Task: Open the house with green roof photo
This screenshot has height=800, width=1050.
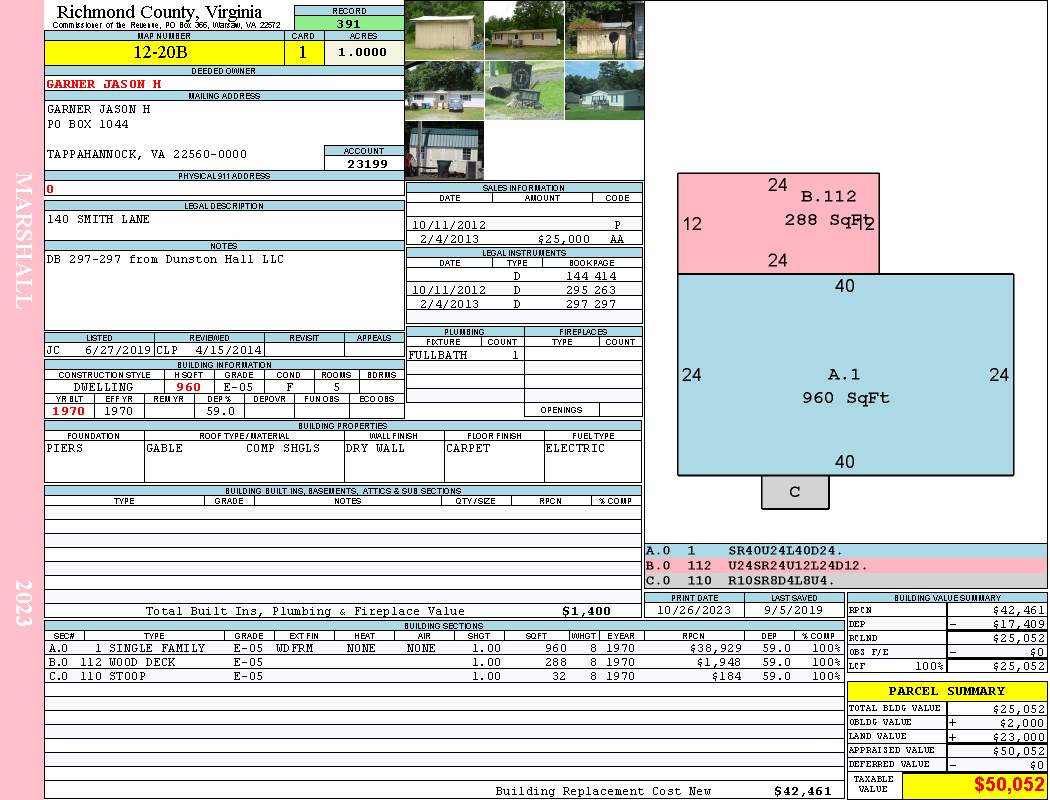Action: (605, 90)
